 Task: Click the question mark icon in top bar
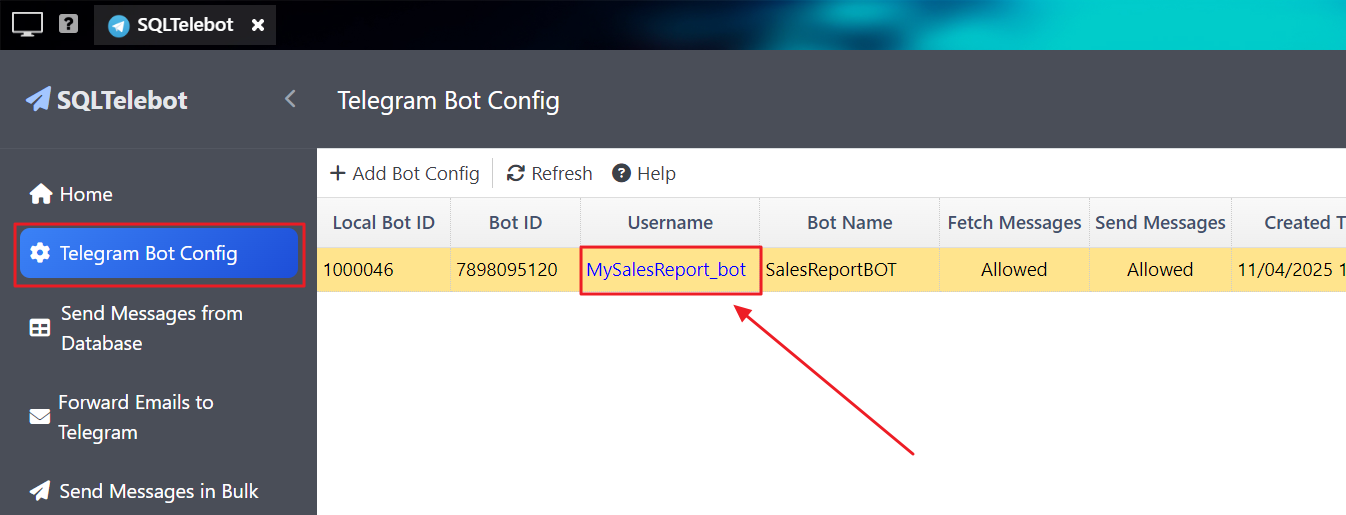68,23
